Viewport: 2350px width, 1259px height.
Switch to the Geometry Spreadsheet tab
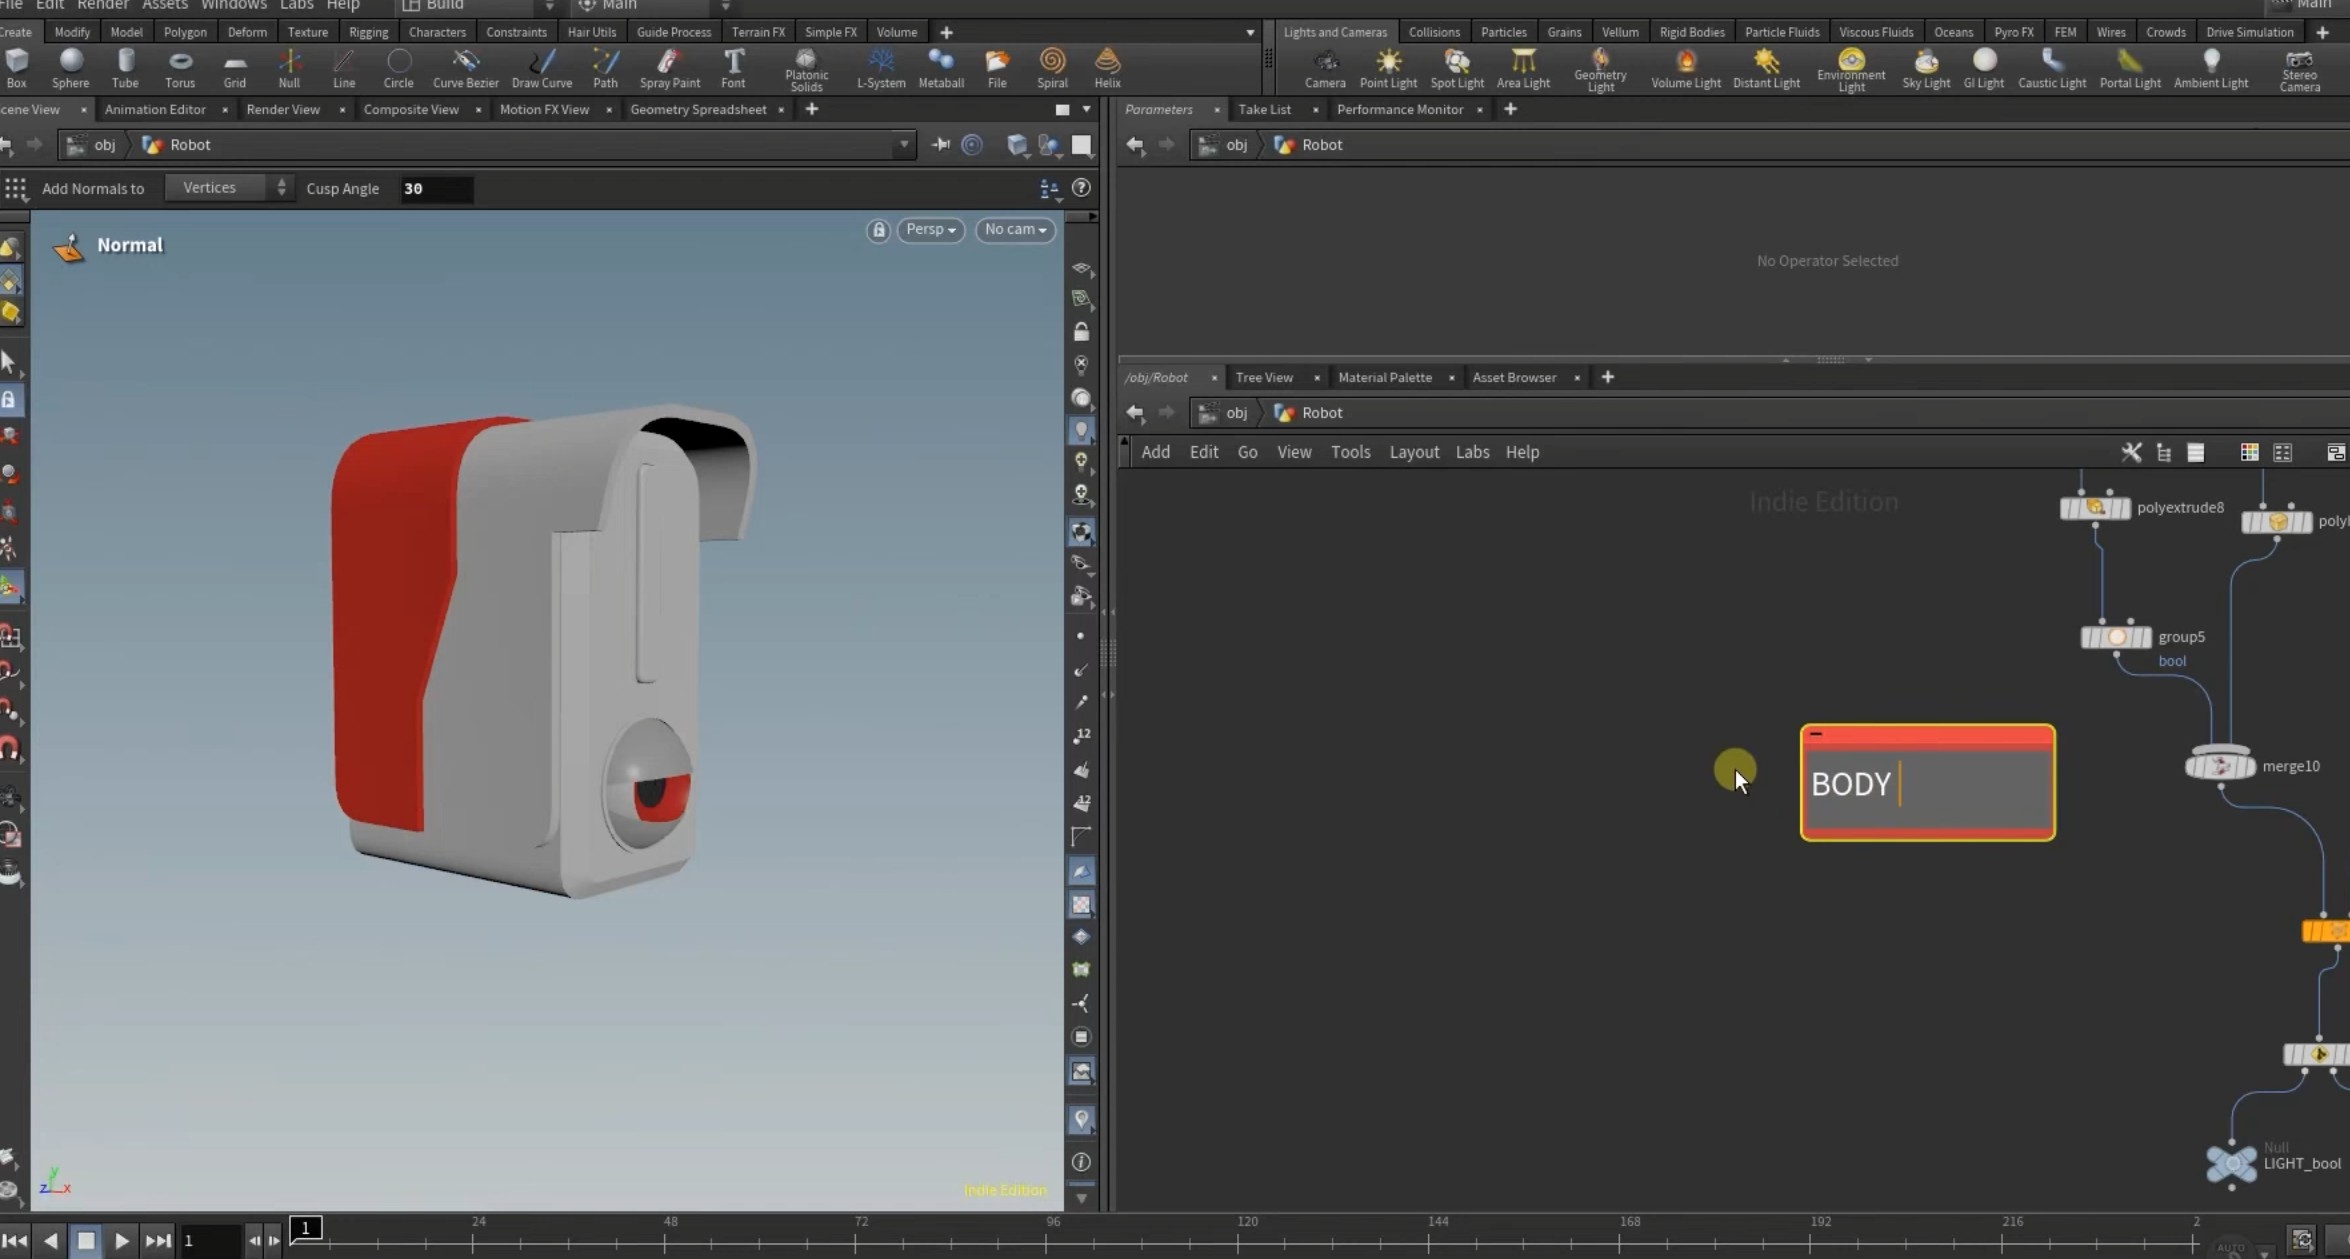coord(697,109)
